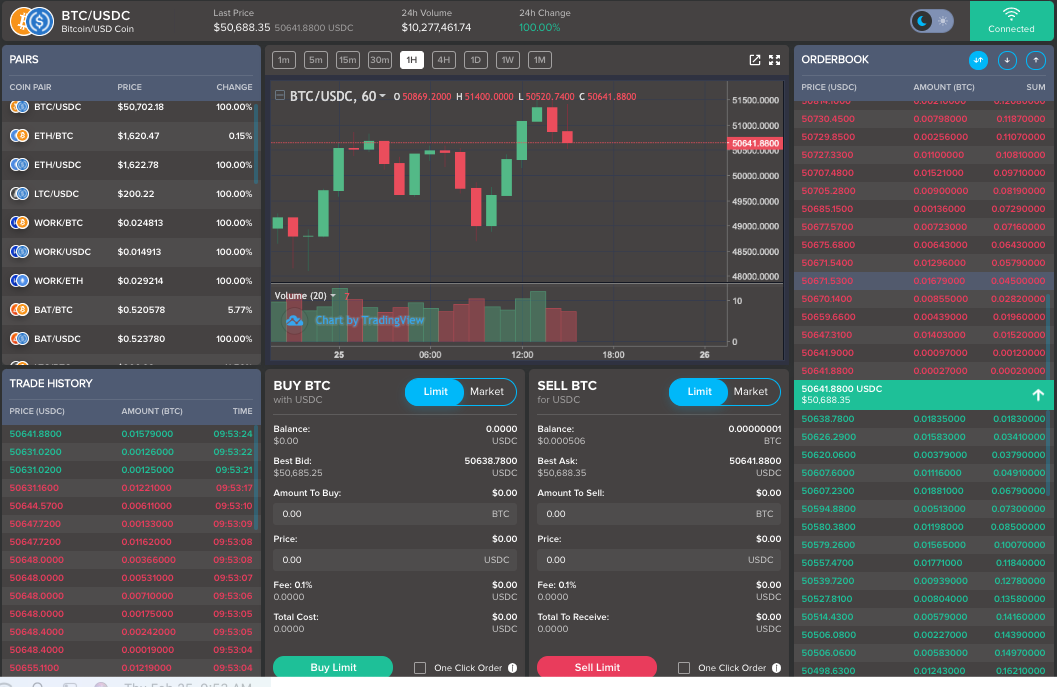The height and width of the screenshot is (687, 1057).
Task: Show only the down-arrow orderbook view
Action: (1007, 60)
